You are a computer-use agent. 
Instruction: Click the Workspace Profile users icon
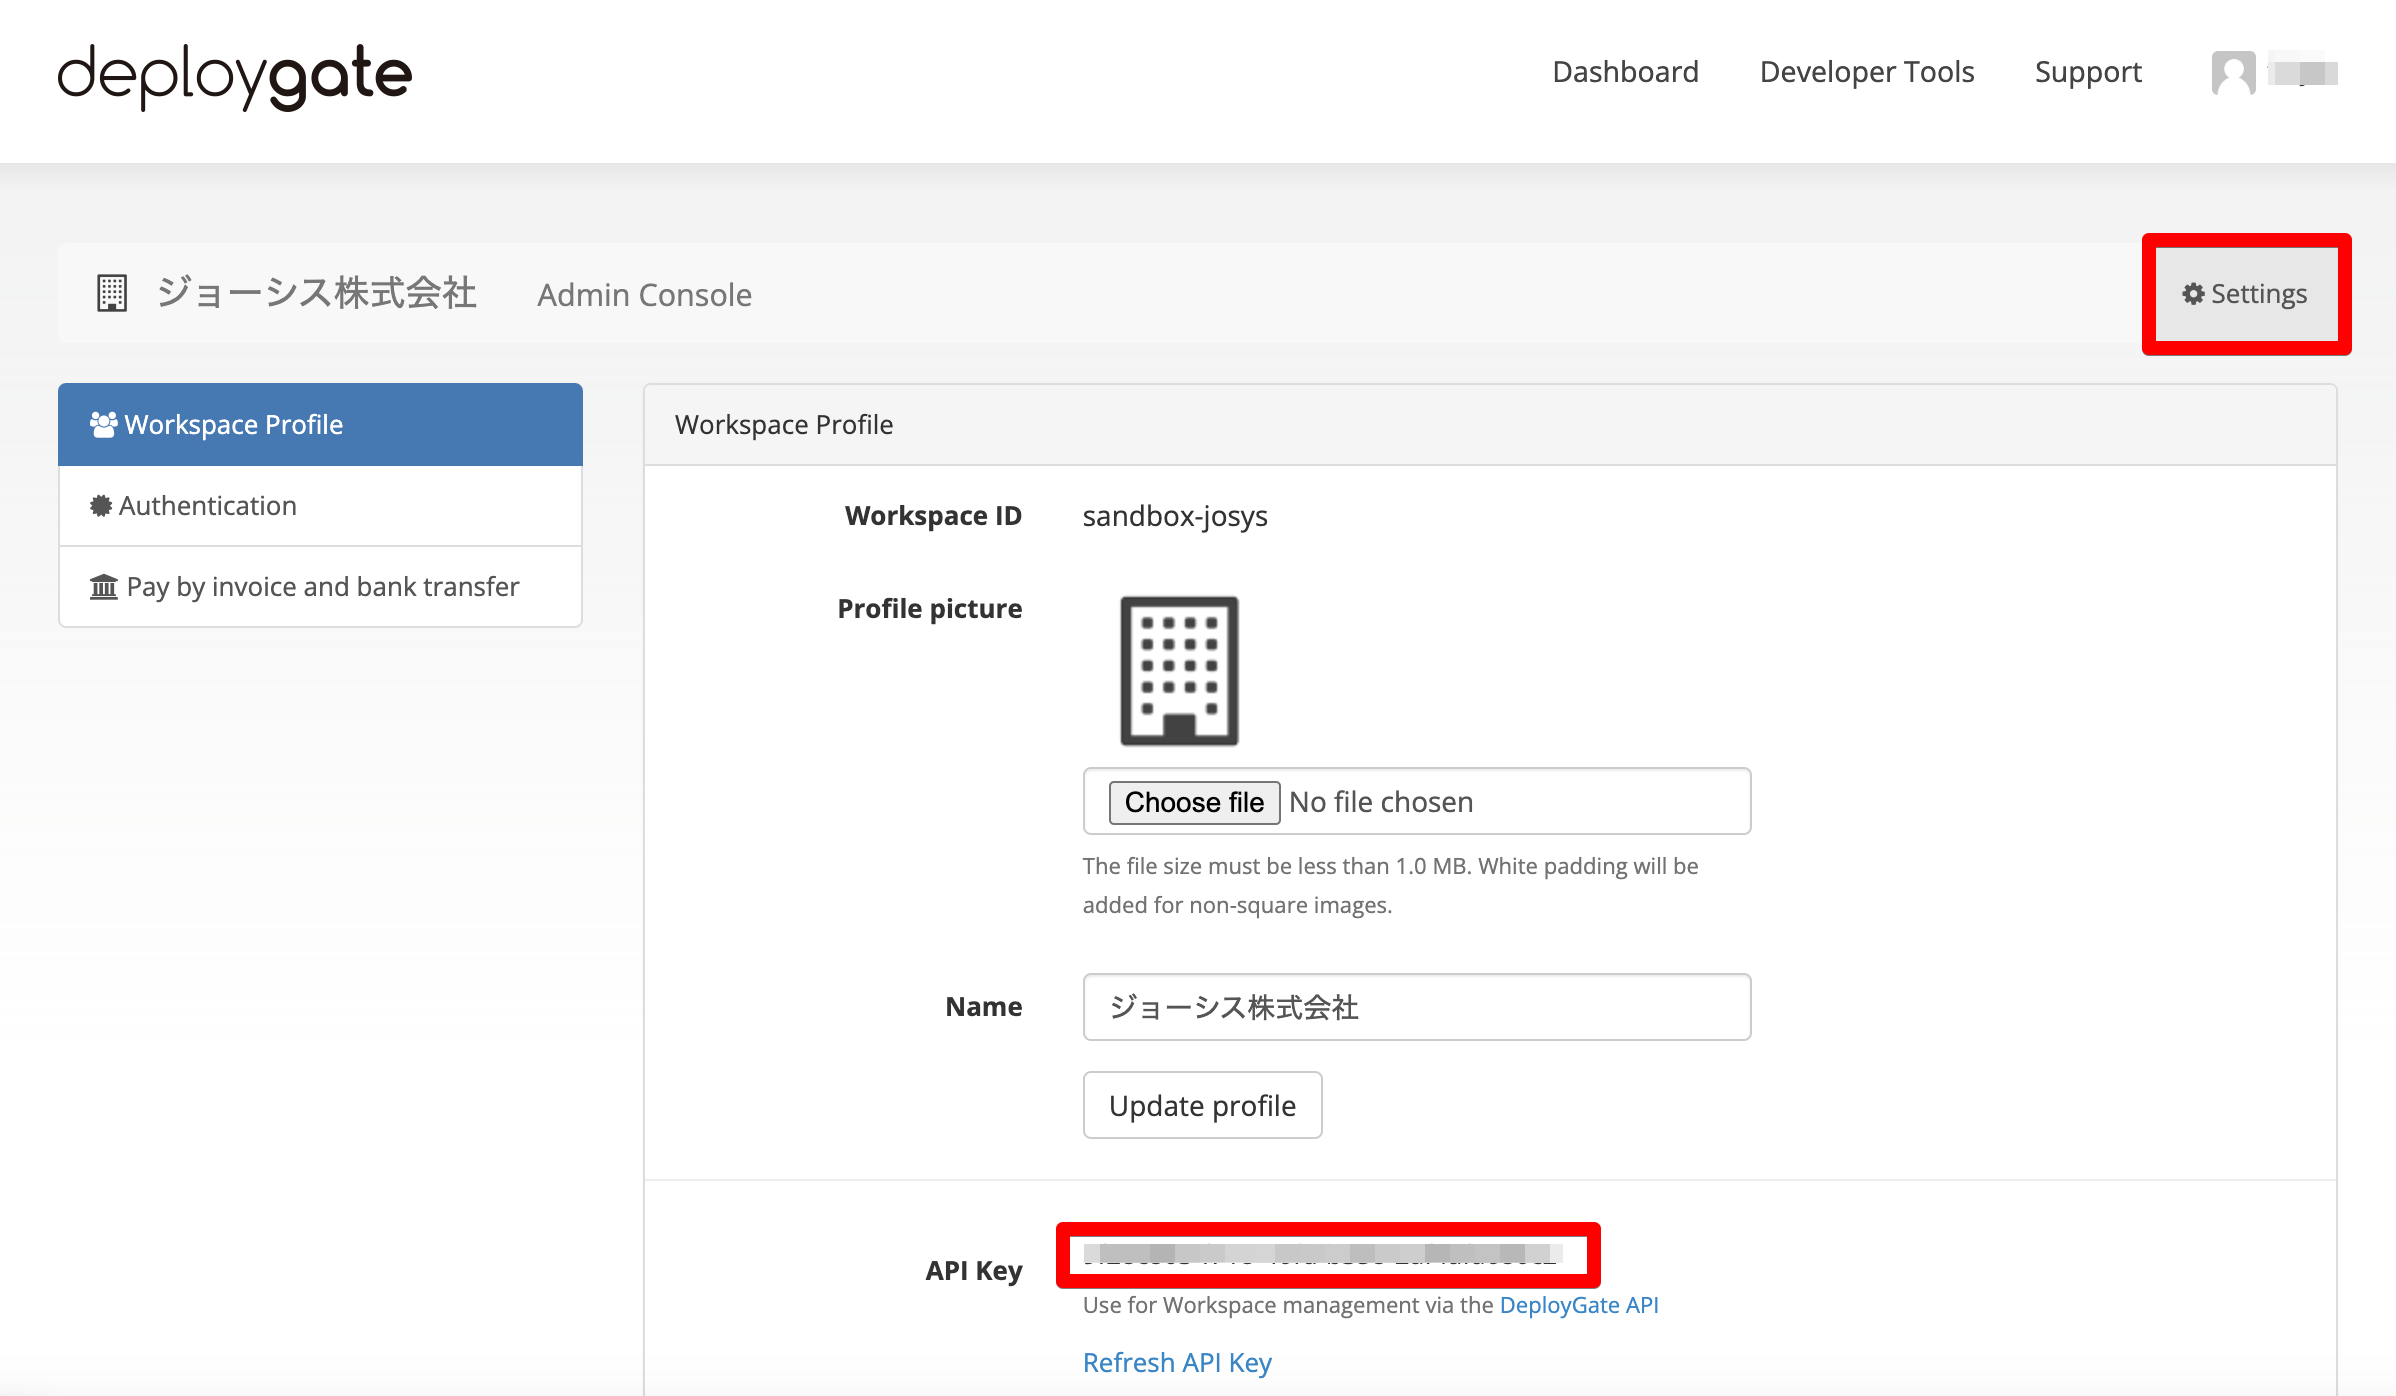[103, 425]
